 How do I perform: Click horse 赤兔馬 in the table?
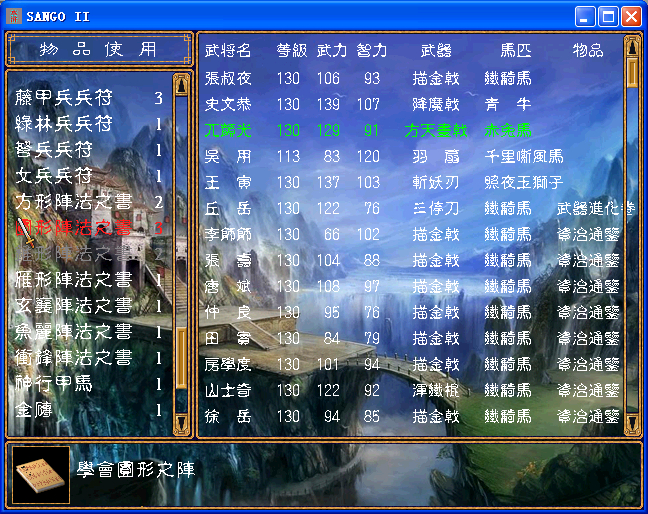(508, 130)
